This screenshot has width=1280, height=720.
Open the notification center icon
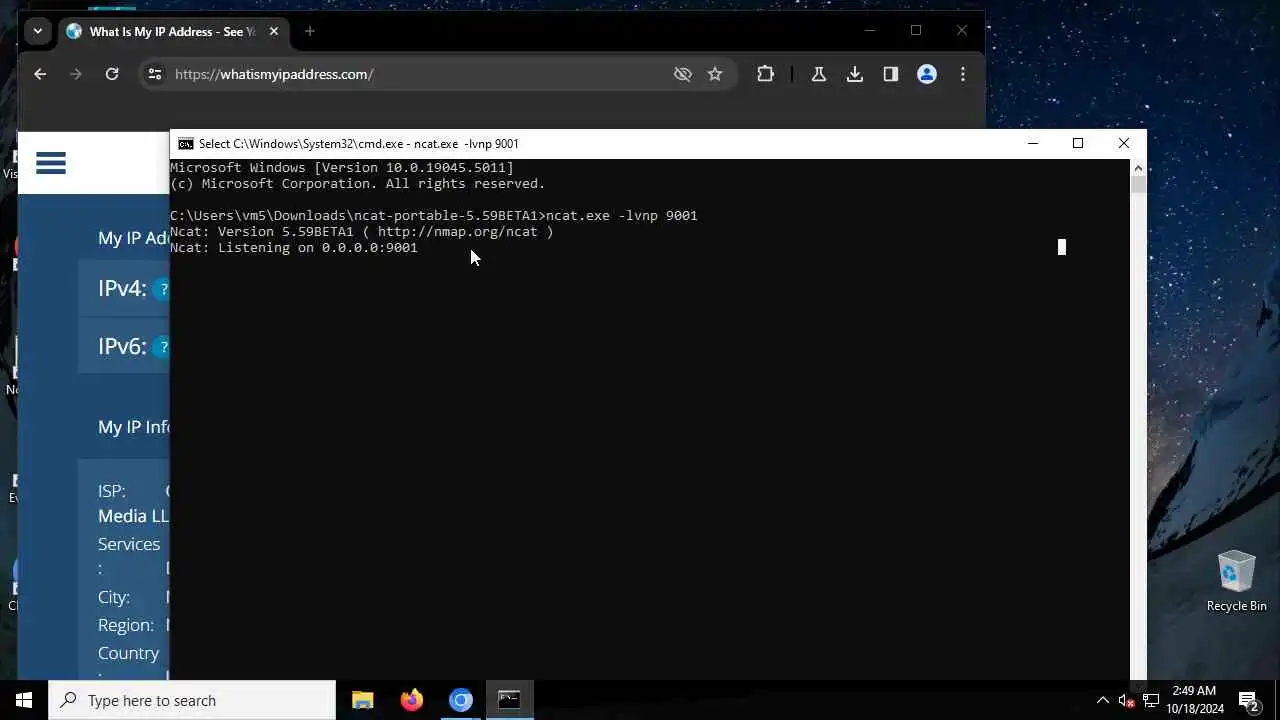click(1248, 700)
